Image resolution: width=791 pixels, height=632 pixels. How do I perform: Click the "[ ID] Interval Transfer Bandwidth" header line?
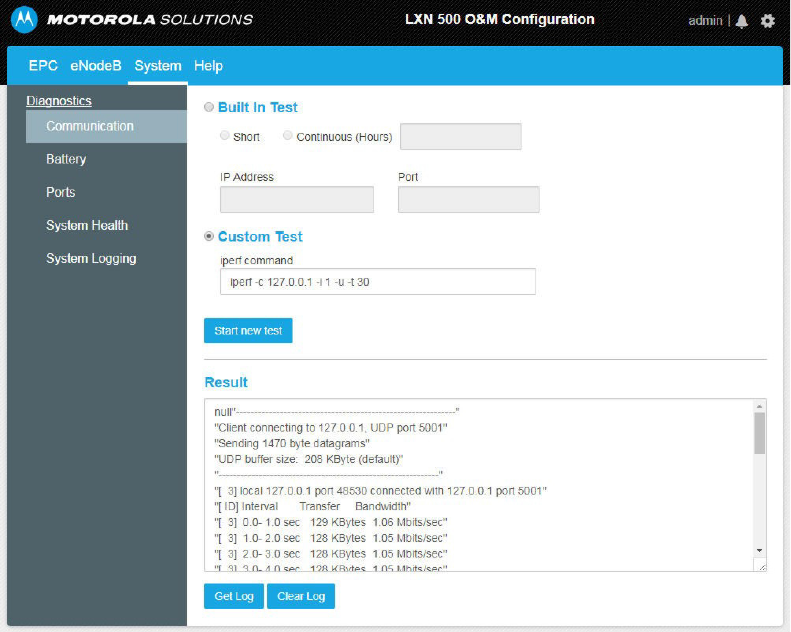[x=312, y=506]
